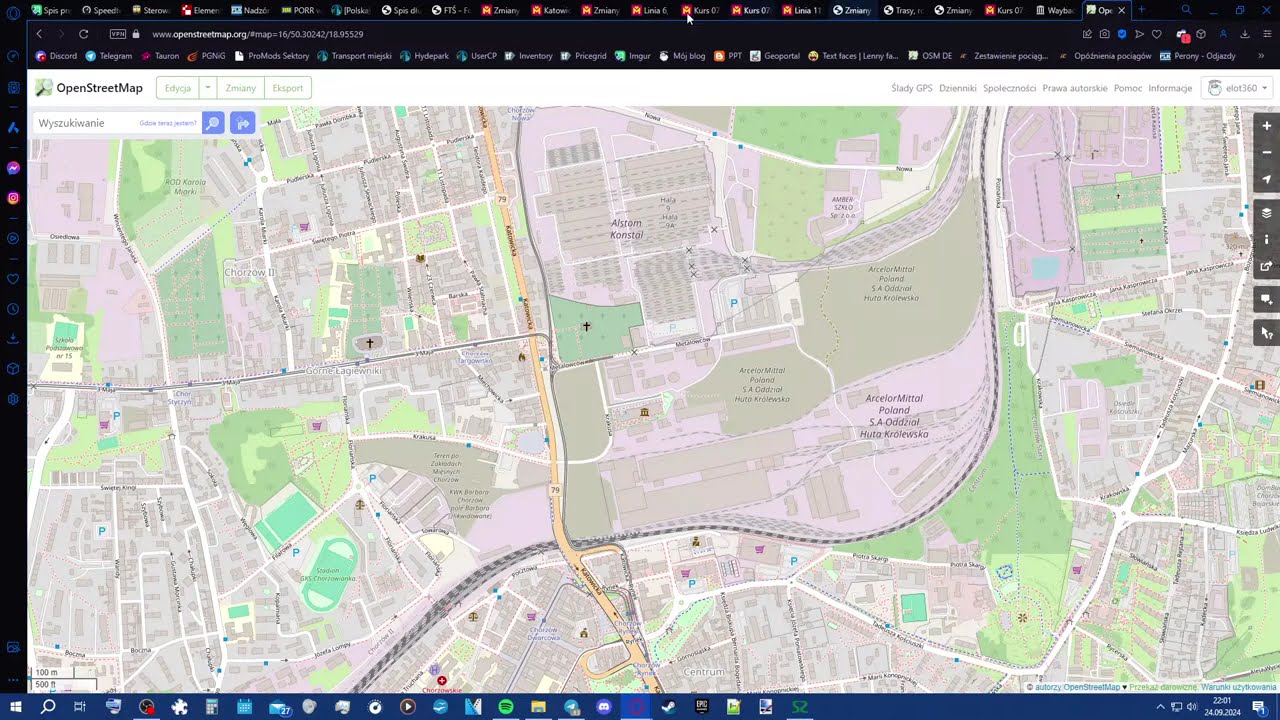The image size is (1280, 720).
Task: Open the map Layers panel
Action: point(1267,213)
